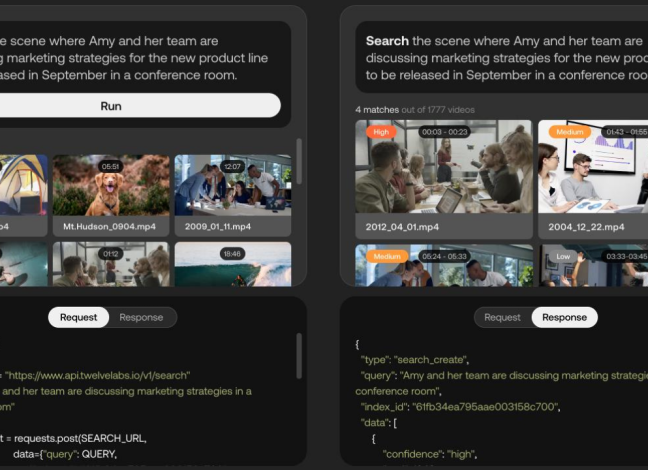The width and height of the screenshot is (648, 470).
Task: Open the tent video thumbnail at left edge
Action: (x=24, y=185)
